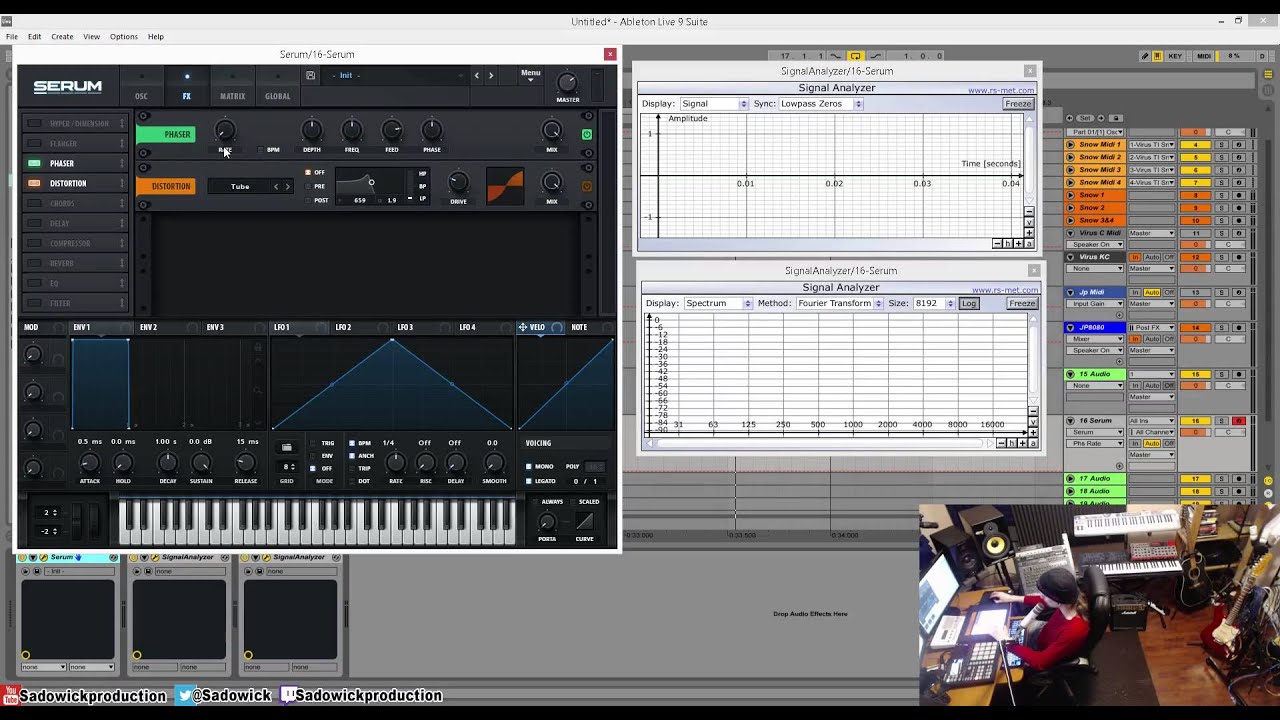Image resolution: width=1280 pixels, height=720 pixels.
Task: Adjust the Distortion Drive knob
Action: pyautogui.click(x=458, y=182)
